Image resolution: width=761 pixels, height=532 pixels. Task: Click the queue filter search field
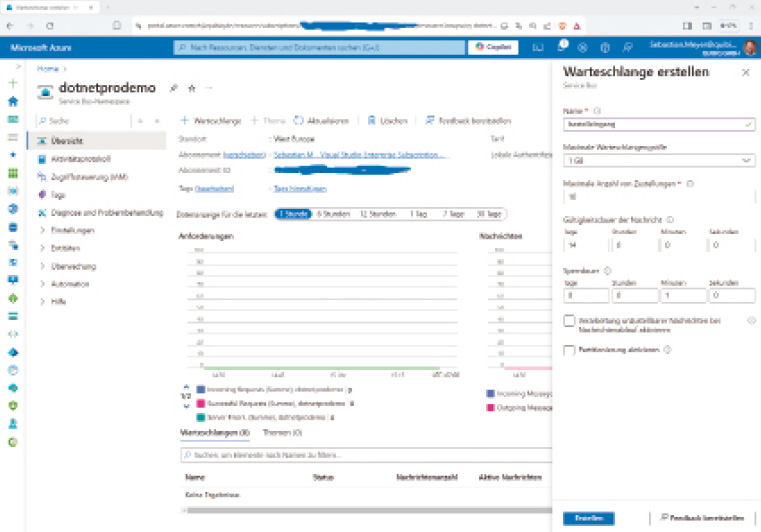tap(366, 455)
